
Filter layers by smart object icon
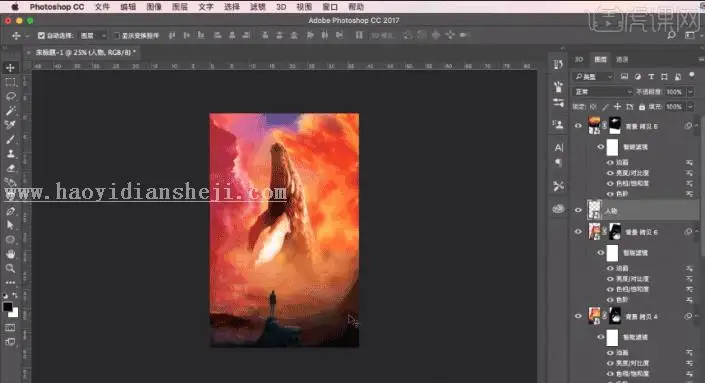[x=678, y=77]
